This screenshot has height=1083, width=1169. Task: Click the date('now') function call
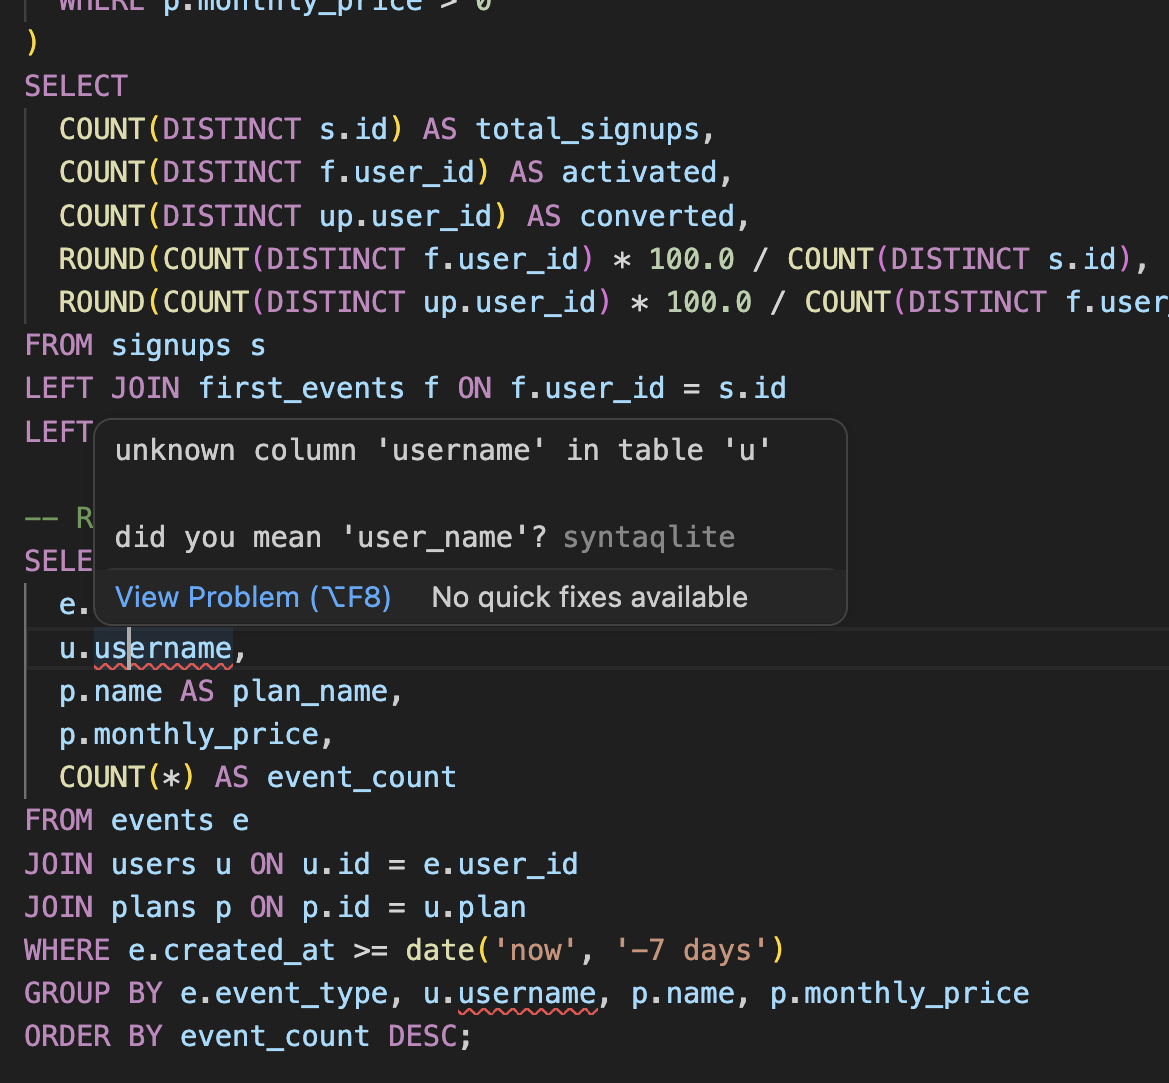point(470,950)
